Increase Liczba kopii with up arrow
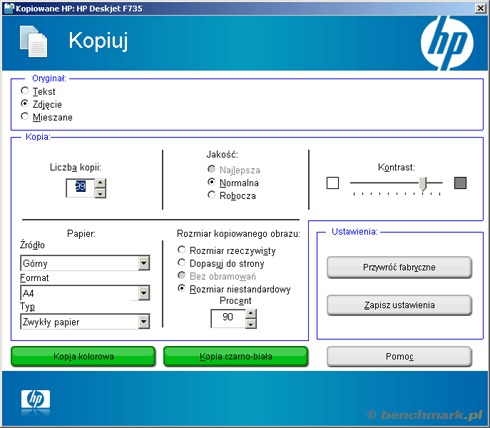The height and width of the screenshot is (428, 490). pyautogui.click(x=100, y=183)
